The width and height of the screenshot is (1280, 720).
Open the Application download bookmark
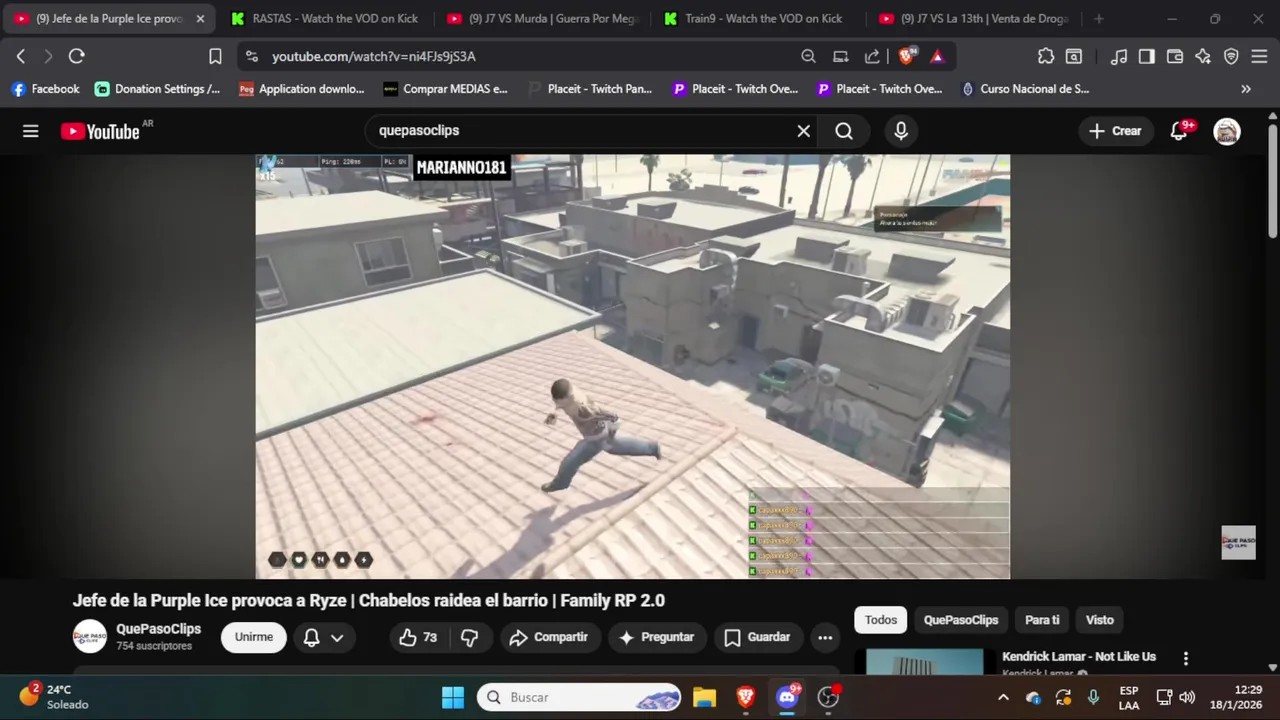tap(302, 89)
